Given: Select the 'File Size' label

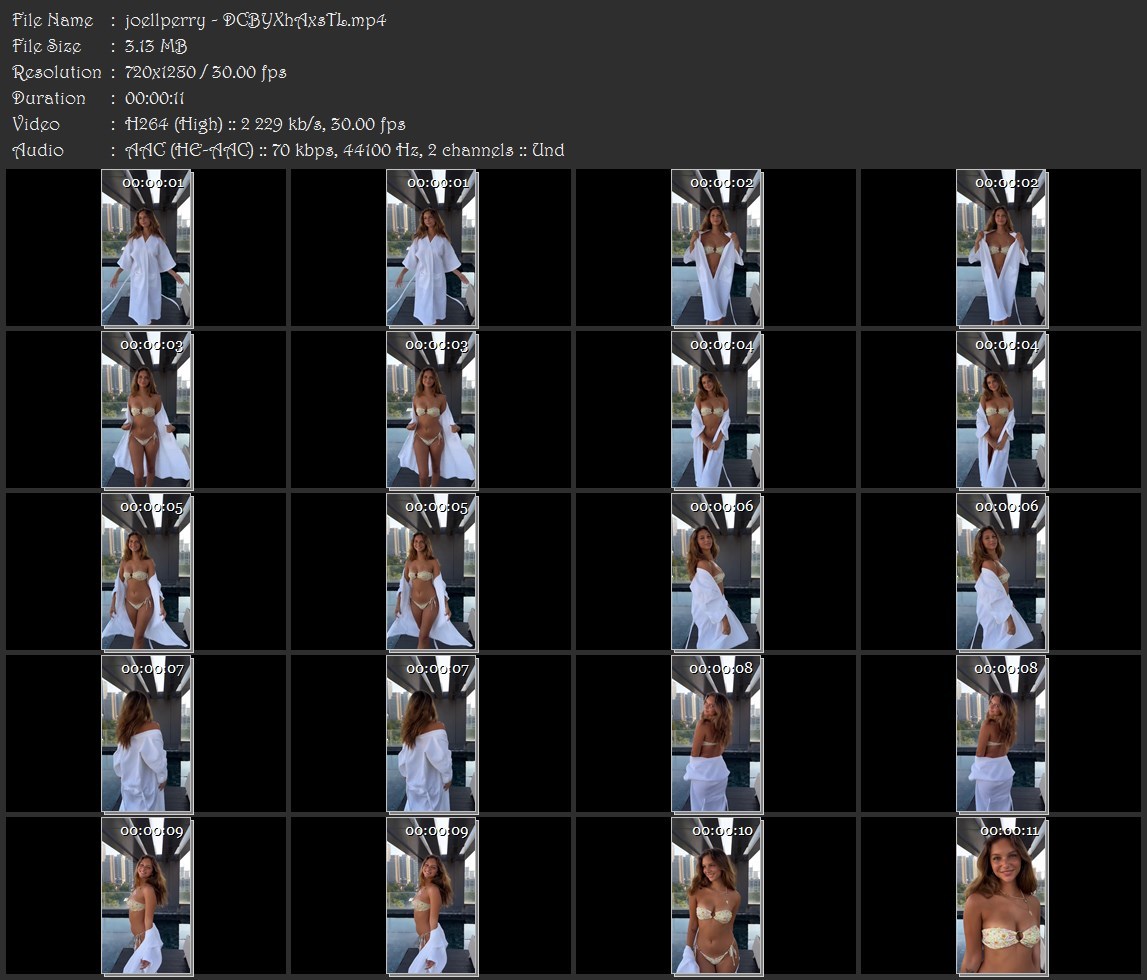Looking at the screenshot, I should [47, 46].
